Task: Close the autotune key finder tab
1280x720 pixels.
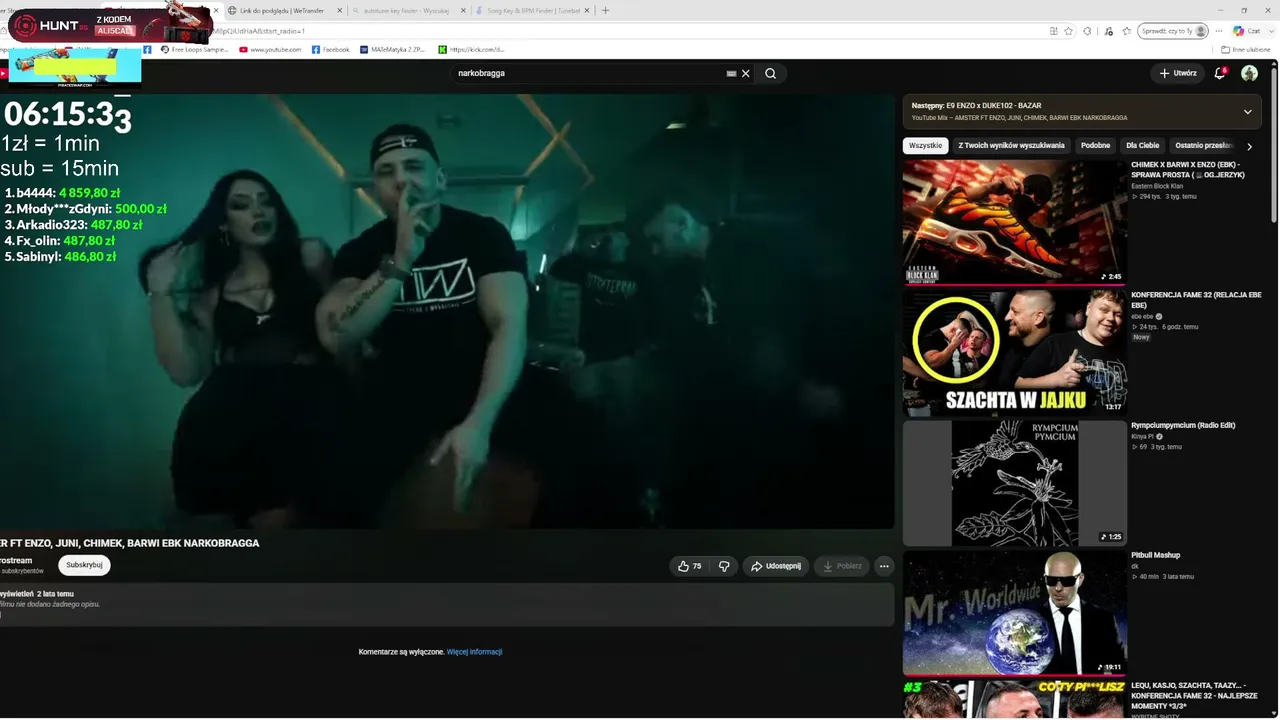Action: (x=465, y=10)
